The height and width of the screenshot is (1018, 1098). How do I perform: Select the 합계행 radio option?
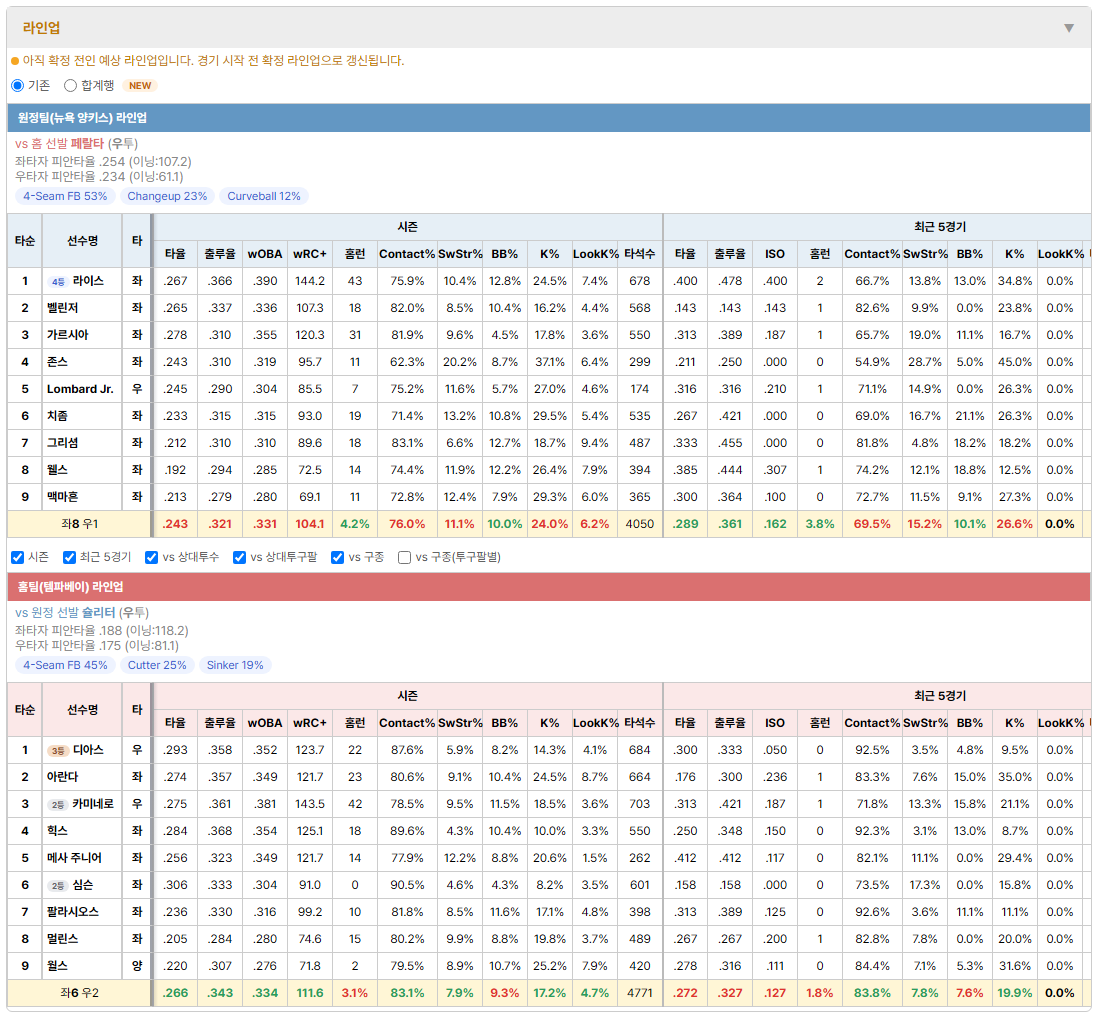[x=70, y=85]
